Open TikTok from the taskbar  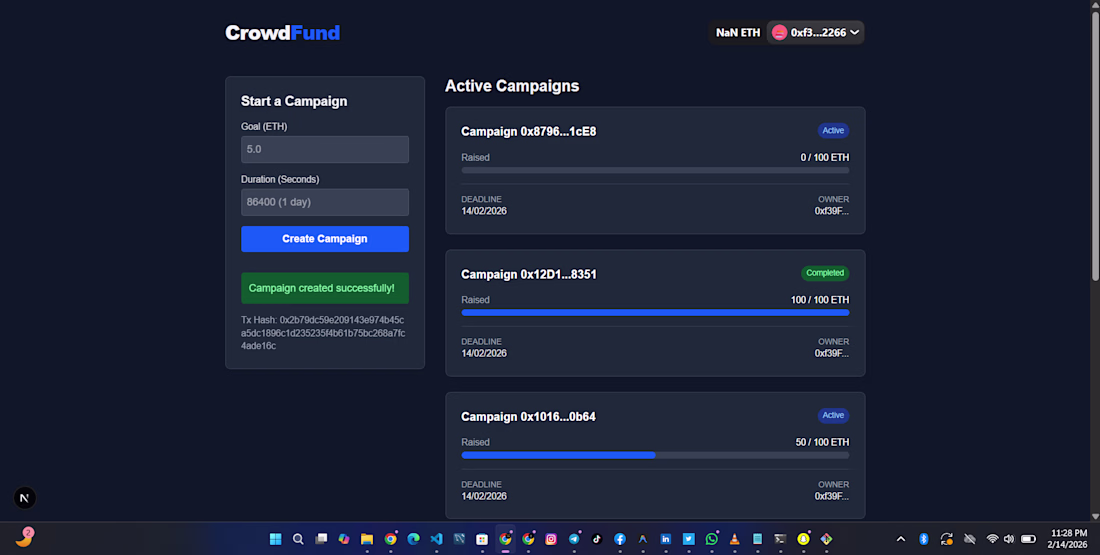pos(597,539)
